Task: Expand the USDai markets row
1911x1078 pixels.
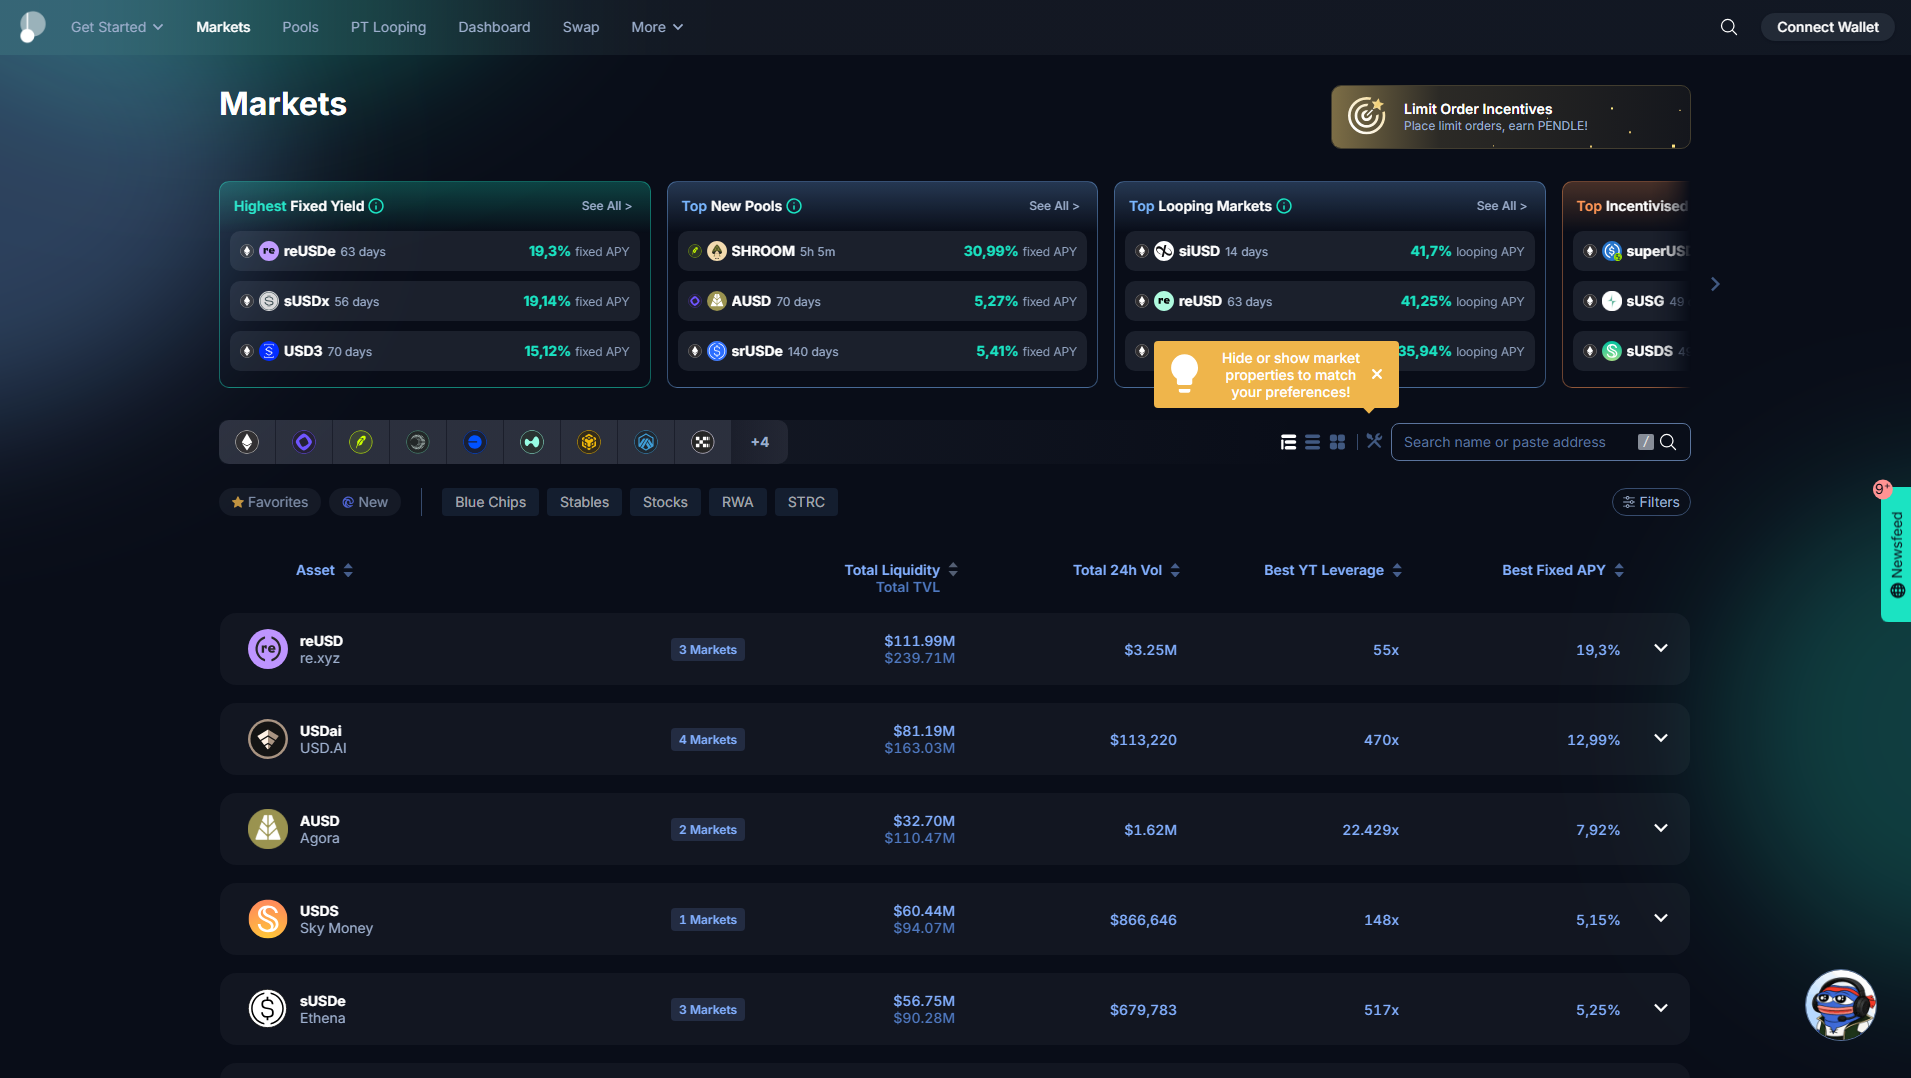Action: point(1660,738)
